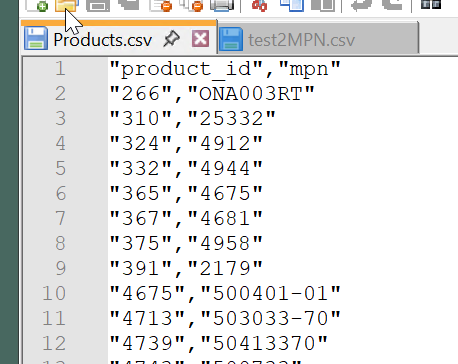Click the row "310","25332"
This screenshot has height=364, width=458.
pos(192,119)
